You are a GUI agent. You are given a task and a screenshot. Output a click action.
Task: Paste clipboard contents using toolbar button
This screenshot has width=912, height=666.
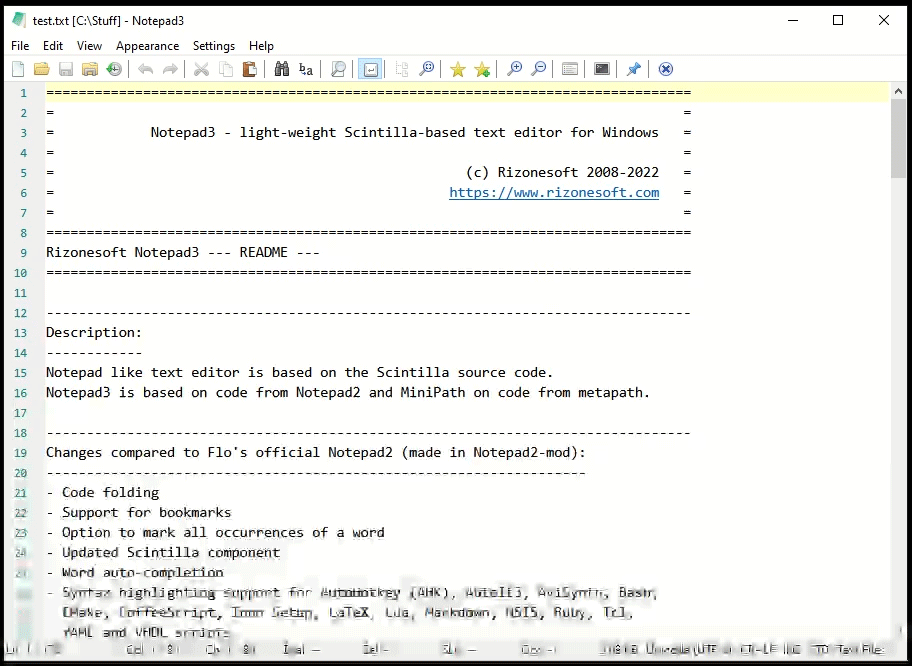pyautogui.click(x=249, y=68)
